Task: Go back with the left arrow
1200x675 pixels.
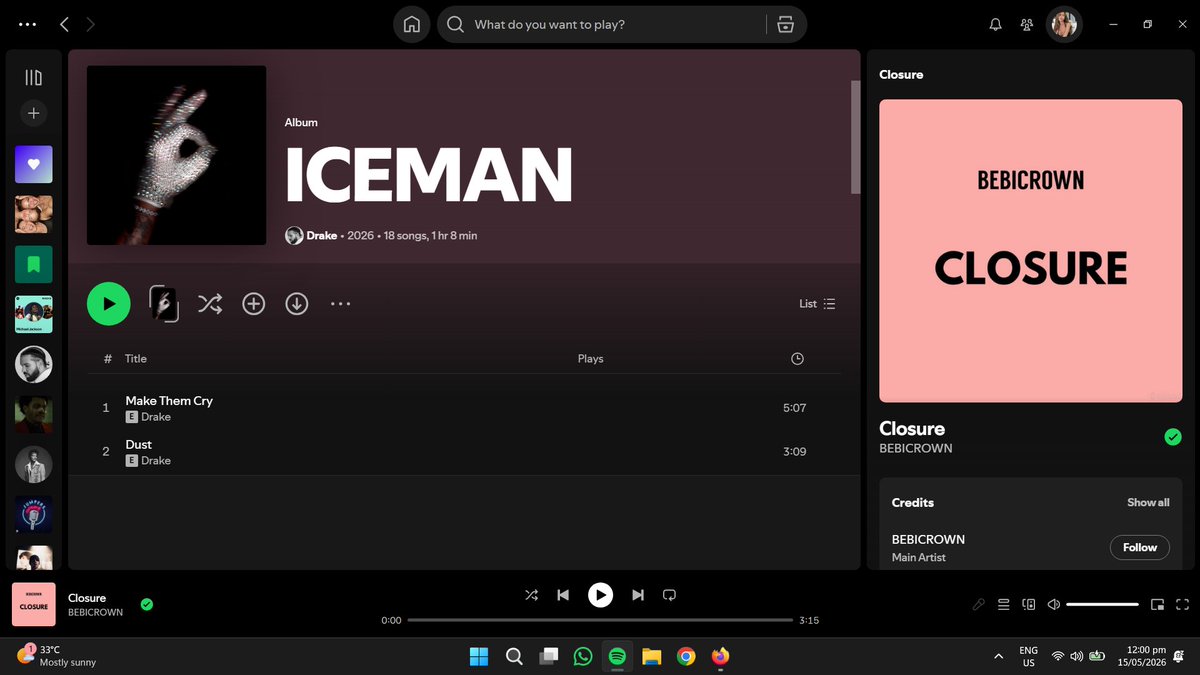Action: (64, 24)
